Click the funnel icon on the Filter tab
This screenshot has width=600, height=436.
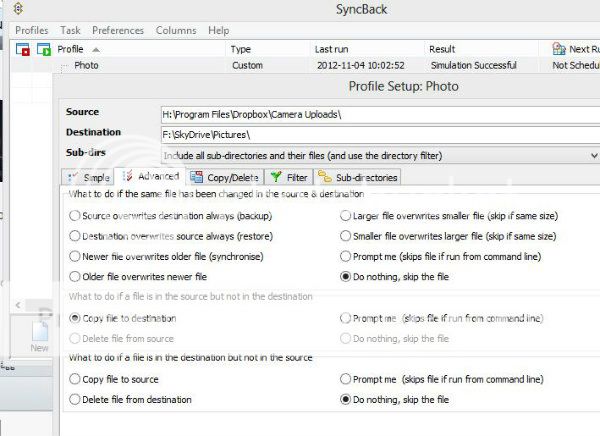[x=277, y=177]
